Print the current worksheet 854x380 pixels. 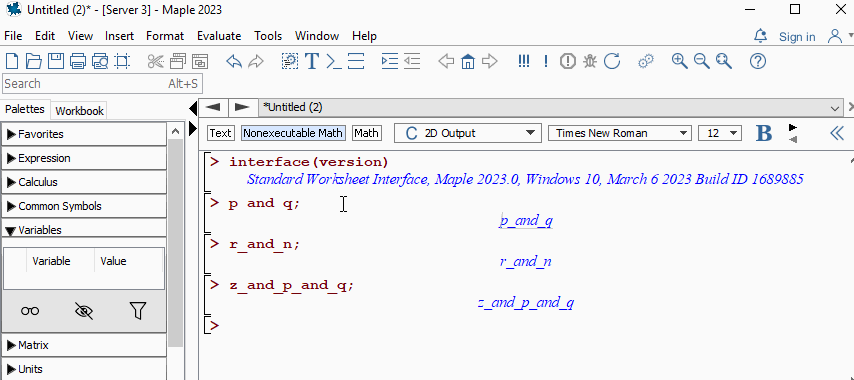[x=78, y=61]
